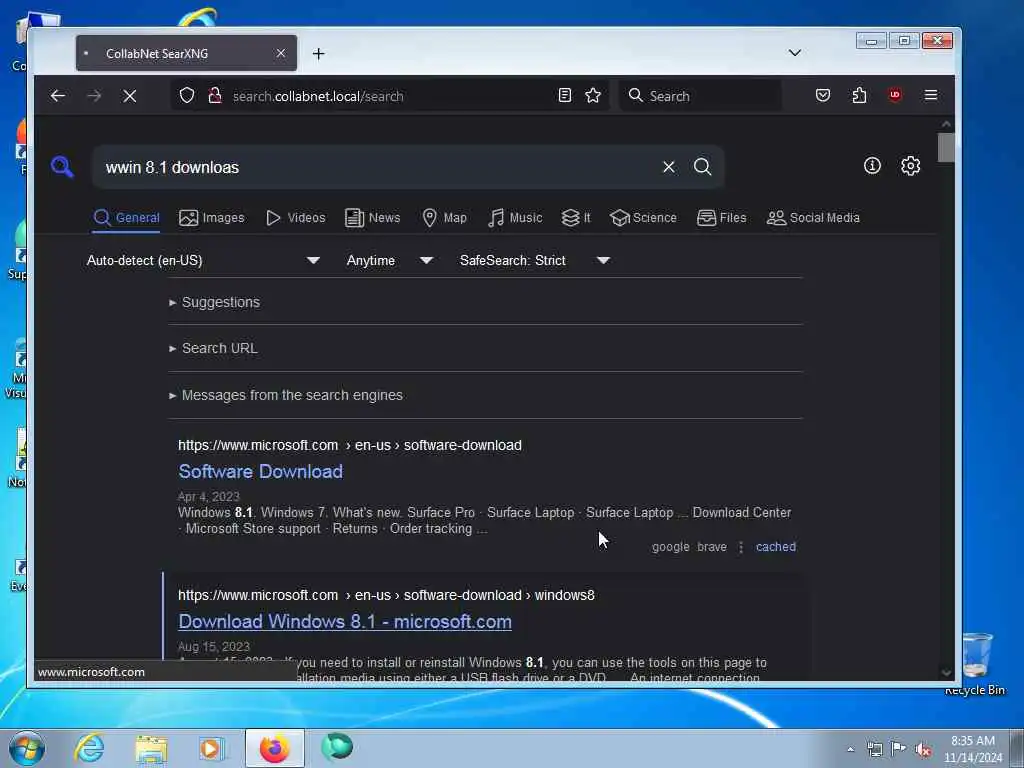Open the Firefox hamburger menu
The width and height of the screenshot is (1024, 768).
click(x=931, y=95)
